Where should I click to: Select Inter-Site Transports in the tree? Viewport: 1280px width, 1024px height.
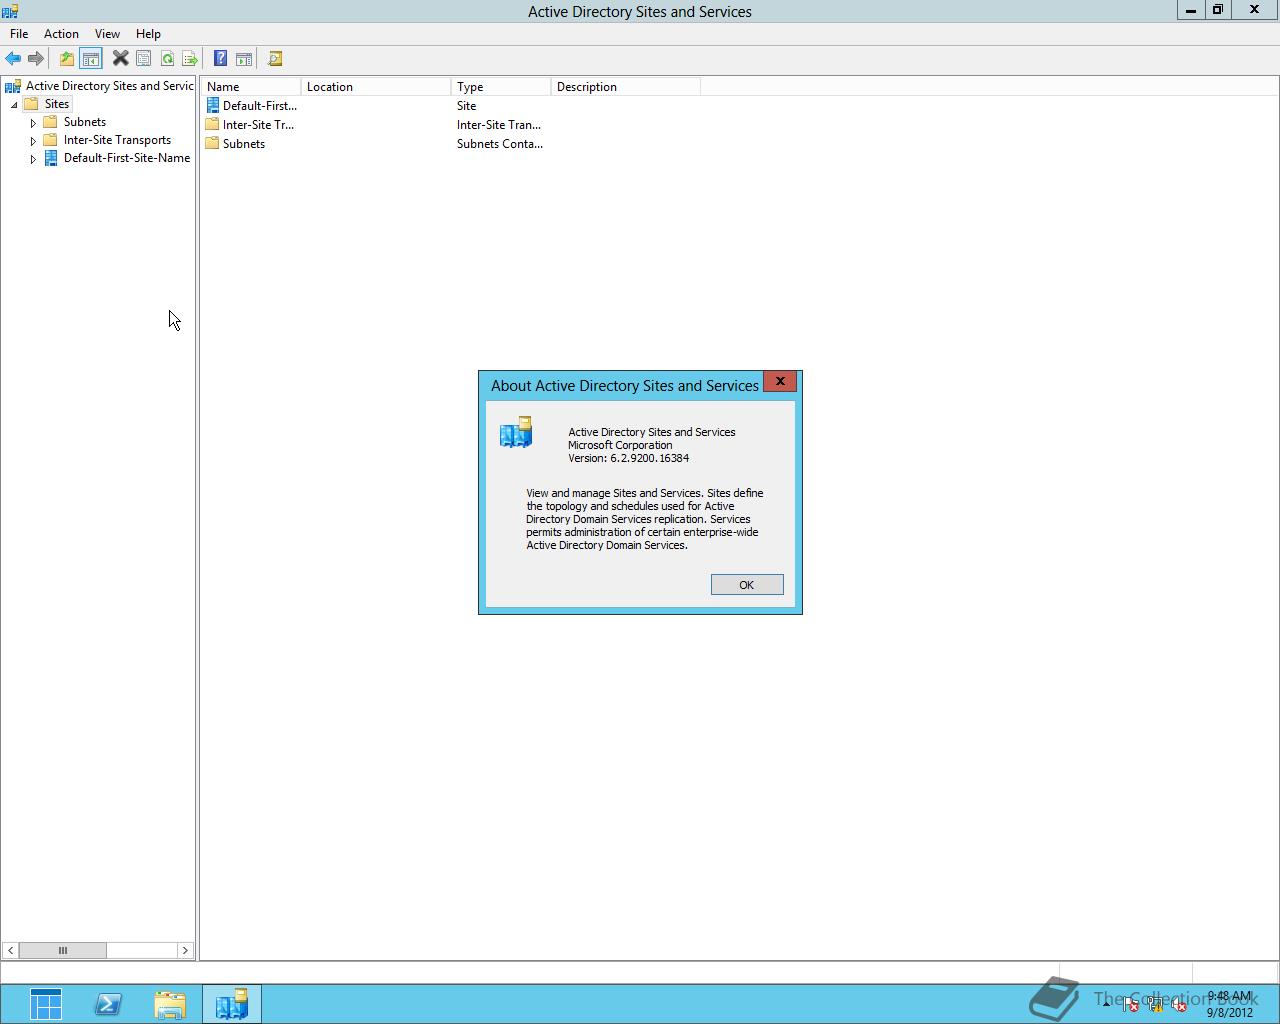[x=117, y=140]
